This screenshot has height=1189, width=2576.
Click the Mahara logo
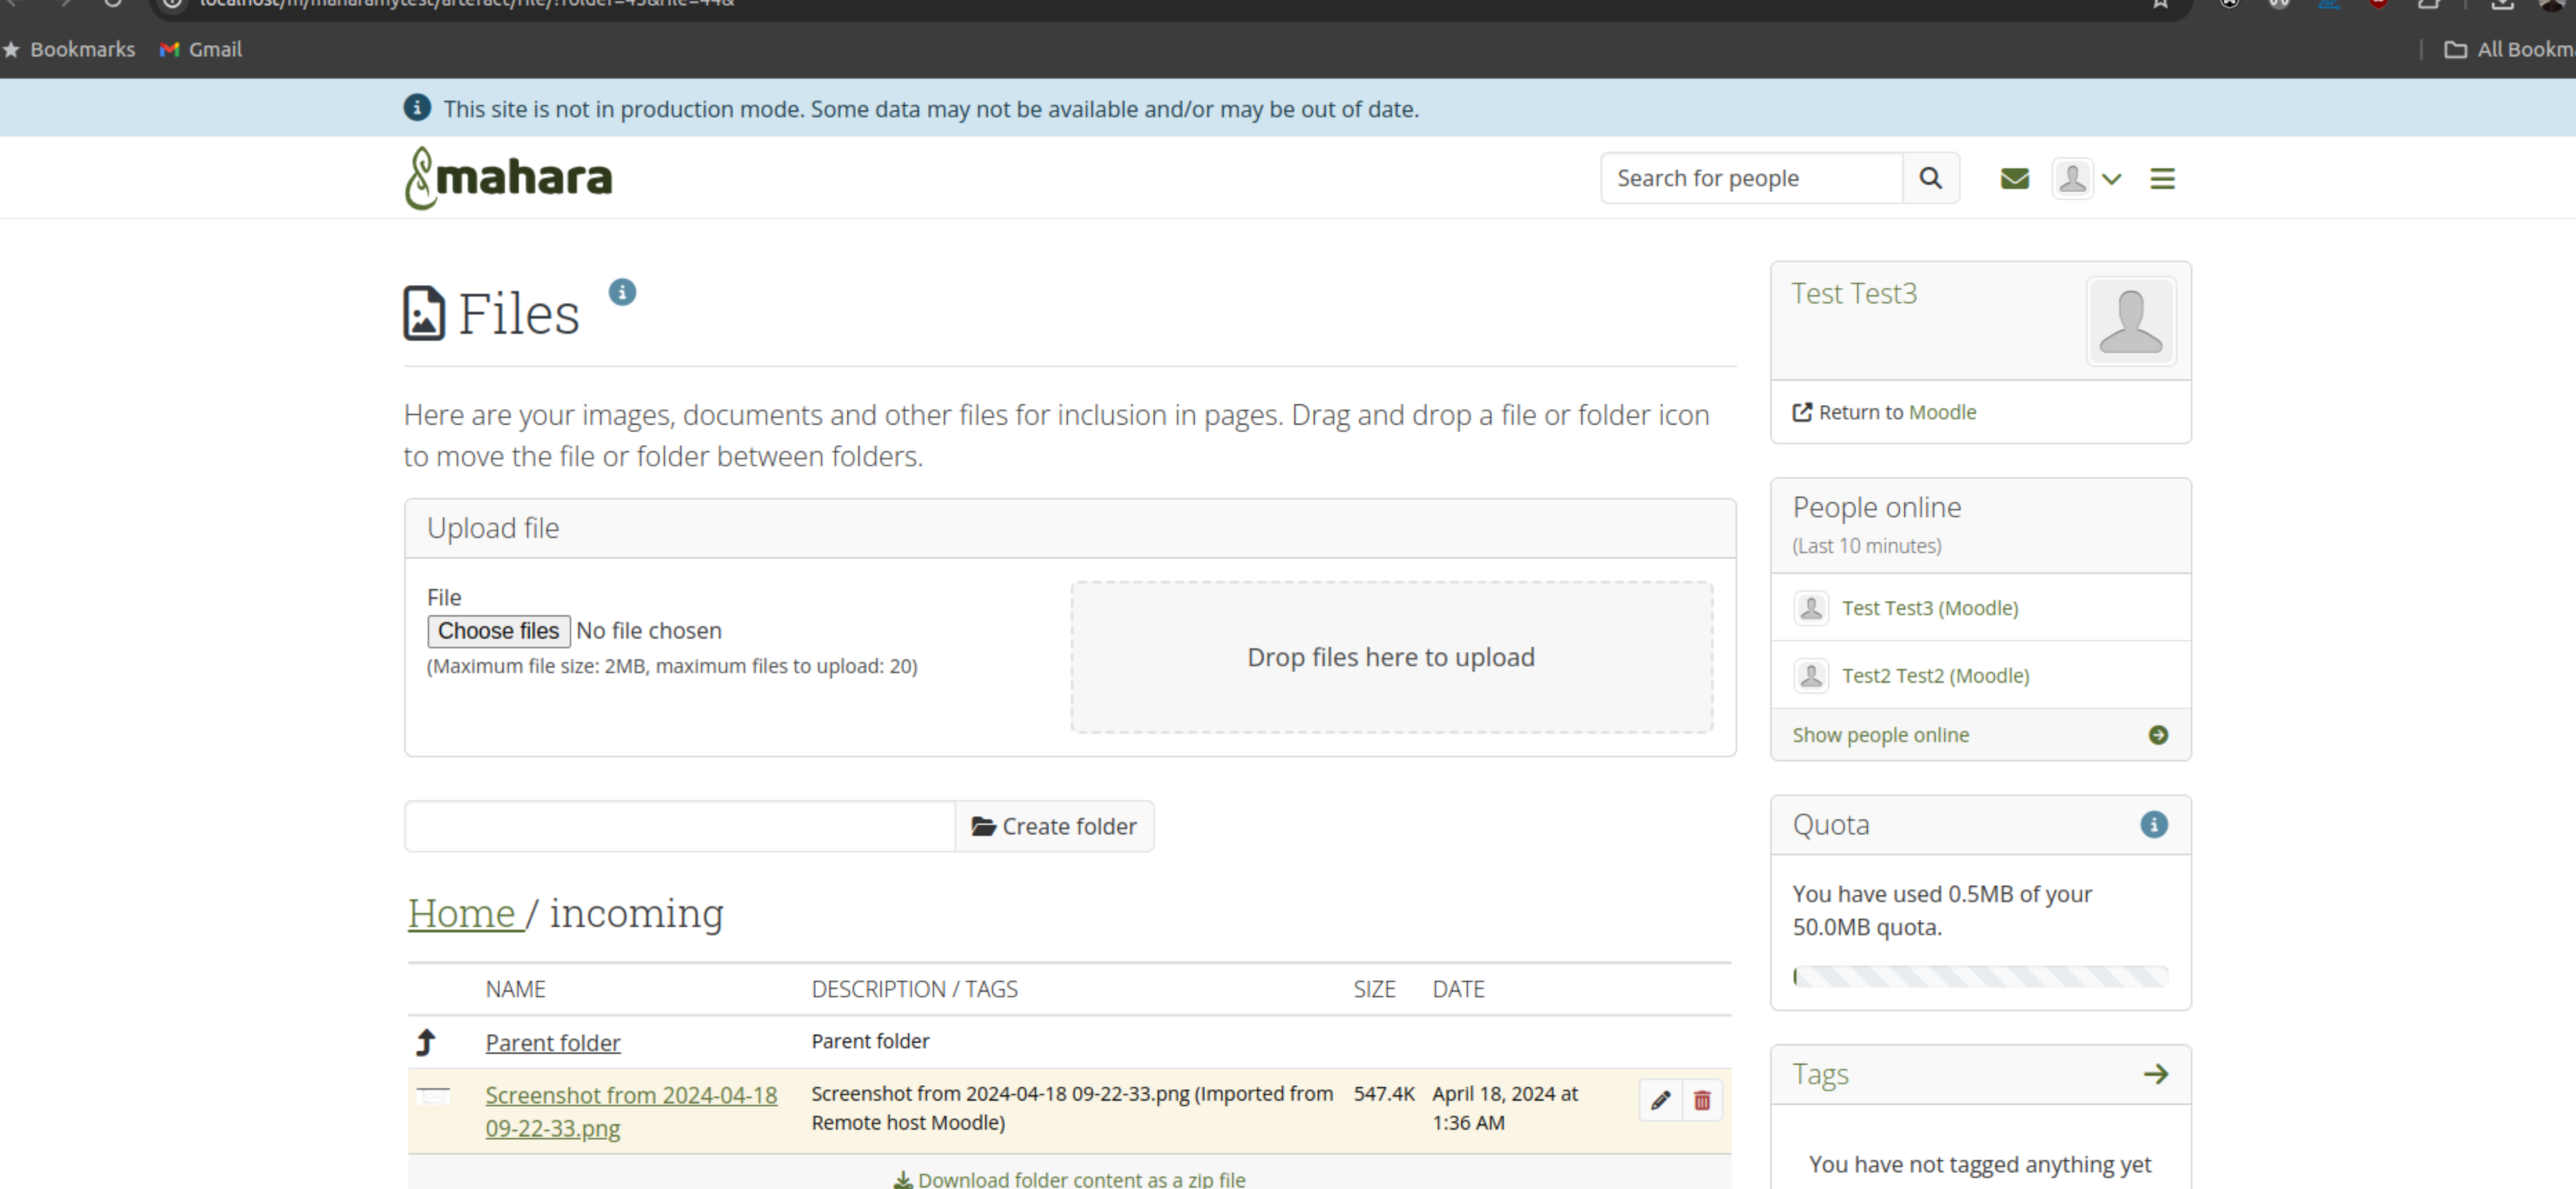(x=508, y=178)
